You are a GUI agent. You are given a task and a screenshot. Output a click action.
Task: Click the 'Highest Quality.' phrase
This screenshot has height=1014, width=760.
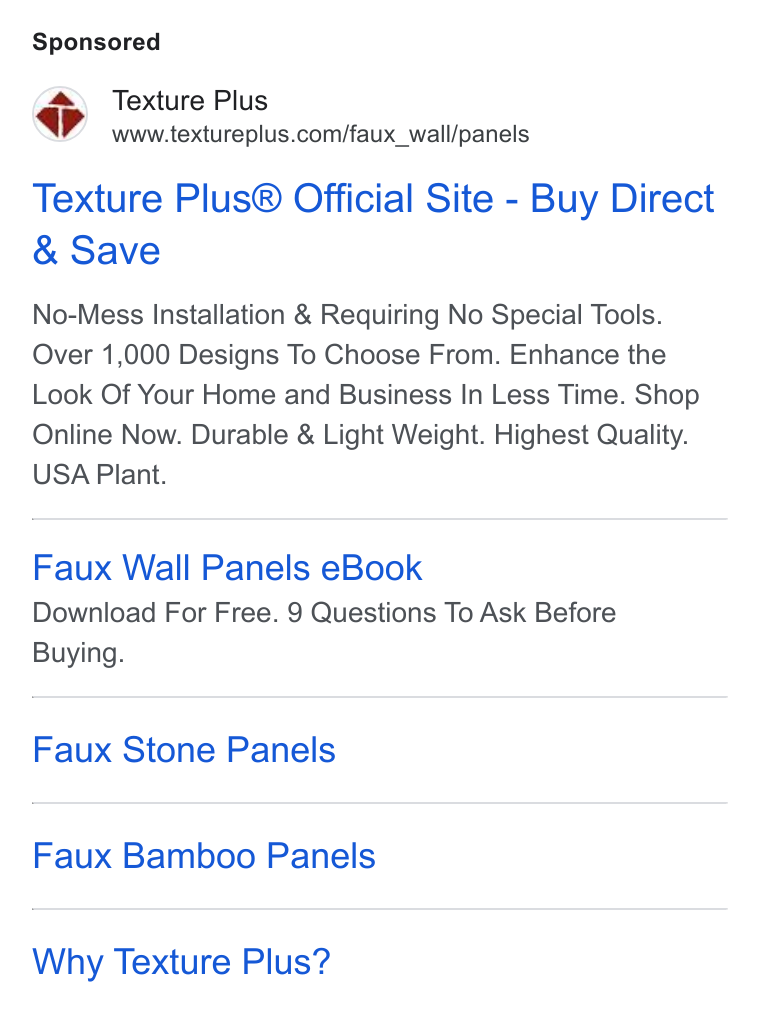(x=591, y=435)
